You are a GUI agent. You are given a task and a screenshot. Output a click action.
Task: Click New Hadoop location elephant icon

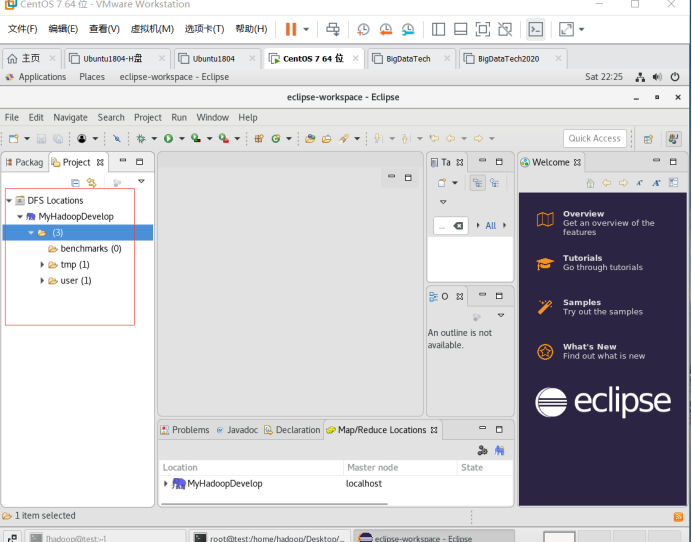pos(499,450)
